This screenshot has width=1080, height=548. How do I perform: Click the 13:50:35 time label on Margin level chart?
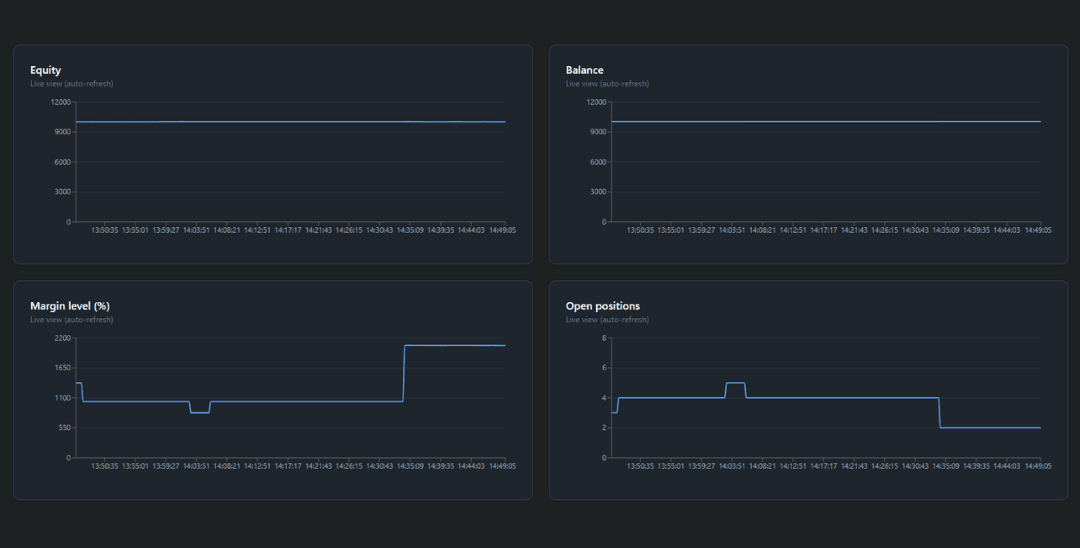tap(105, 466)
